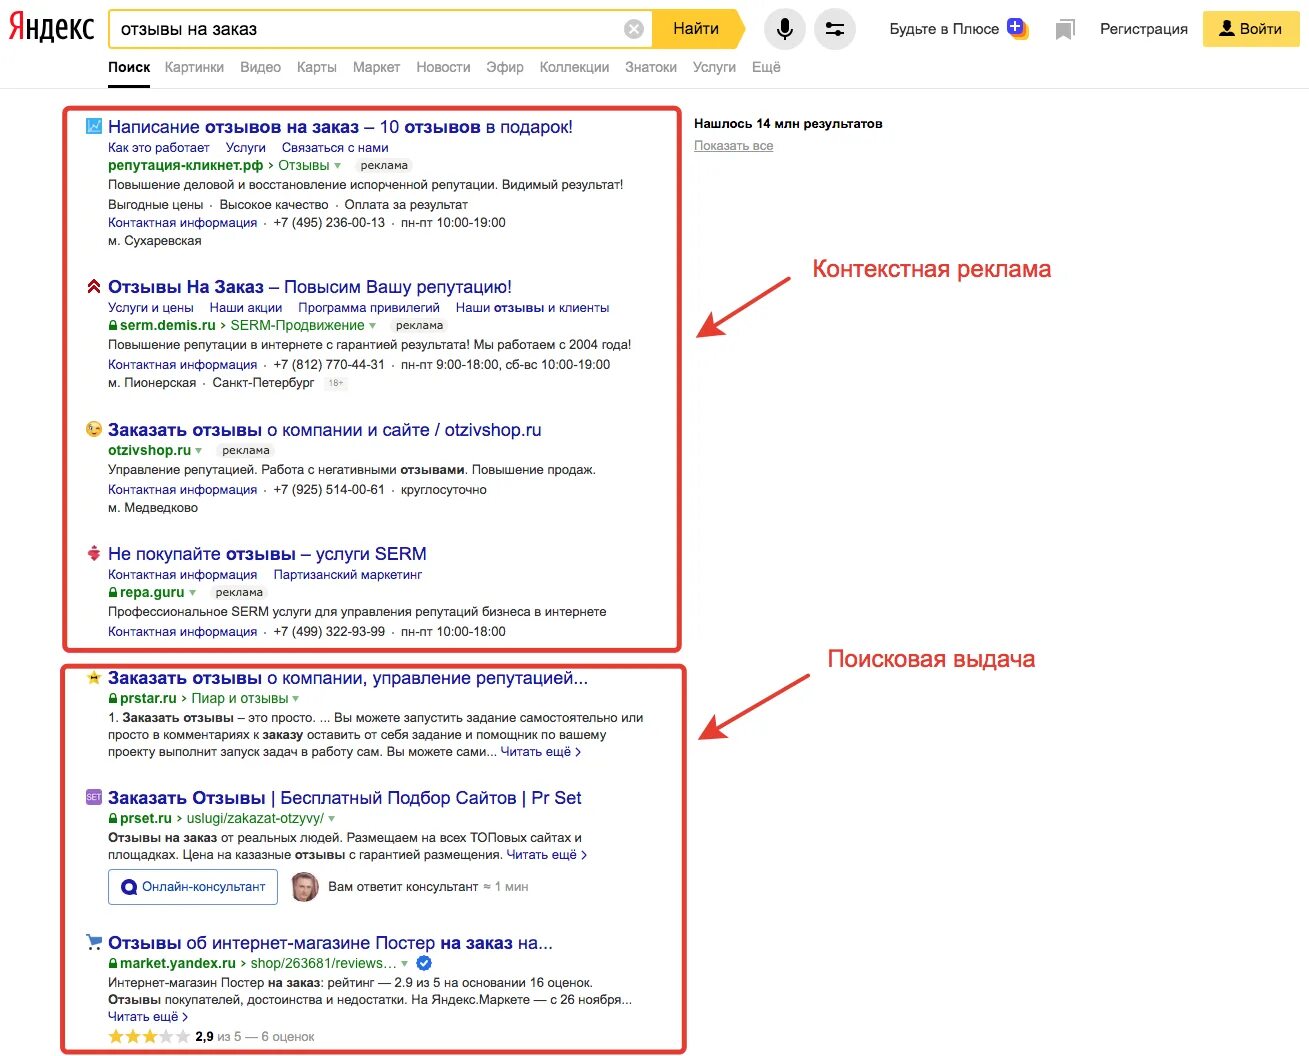
Task: Expand prstar.ru snippet via Читать ещё
Action: [x=541, y=752]
